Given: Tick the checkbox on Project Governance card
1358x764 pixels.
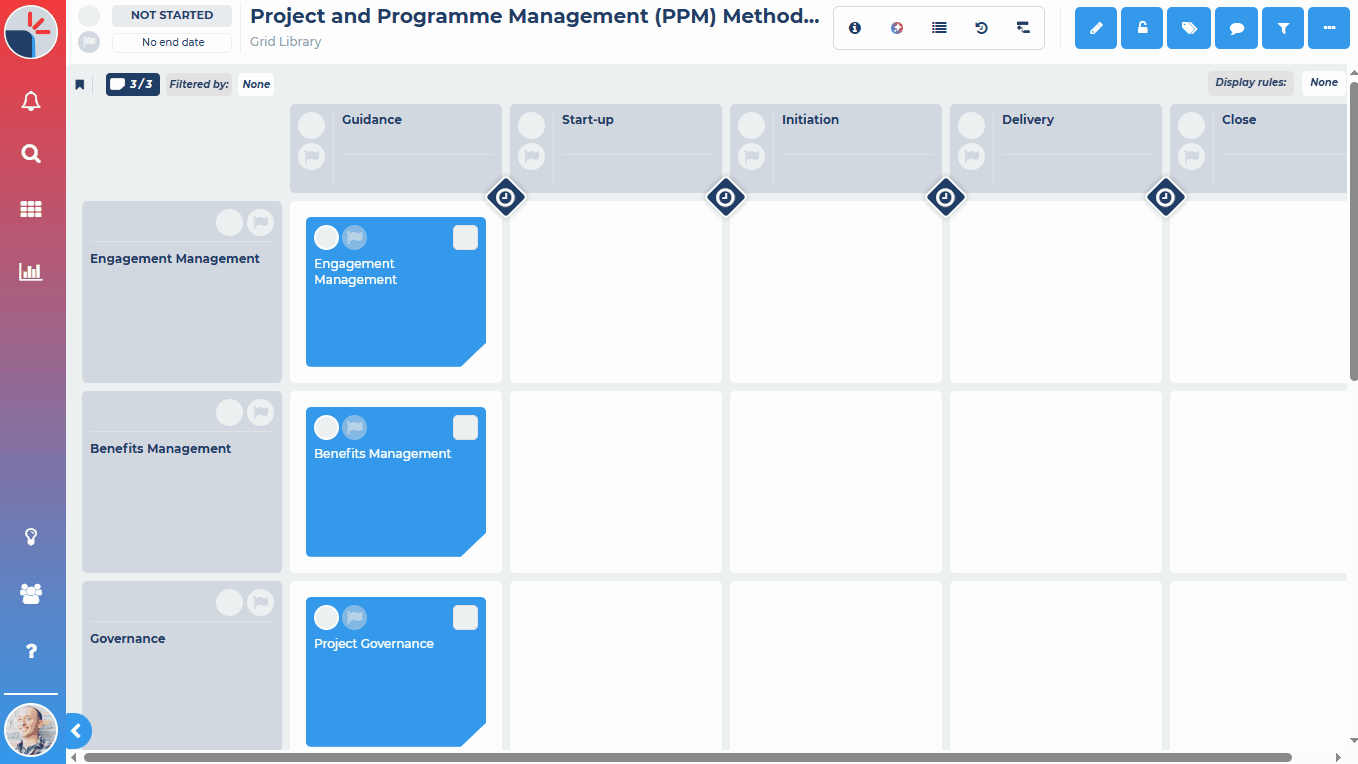Looking at the screenshot, I should click(465, 618).
